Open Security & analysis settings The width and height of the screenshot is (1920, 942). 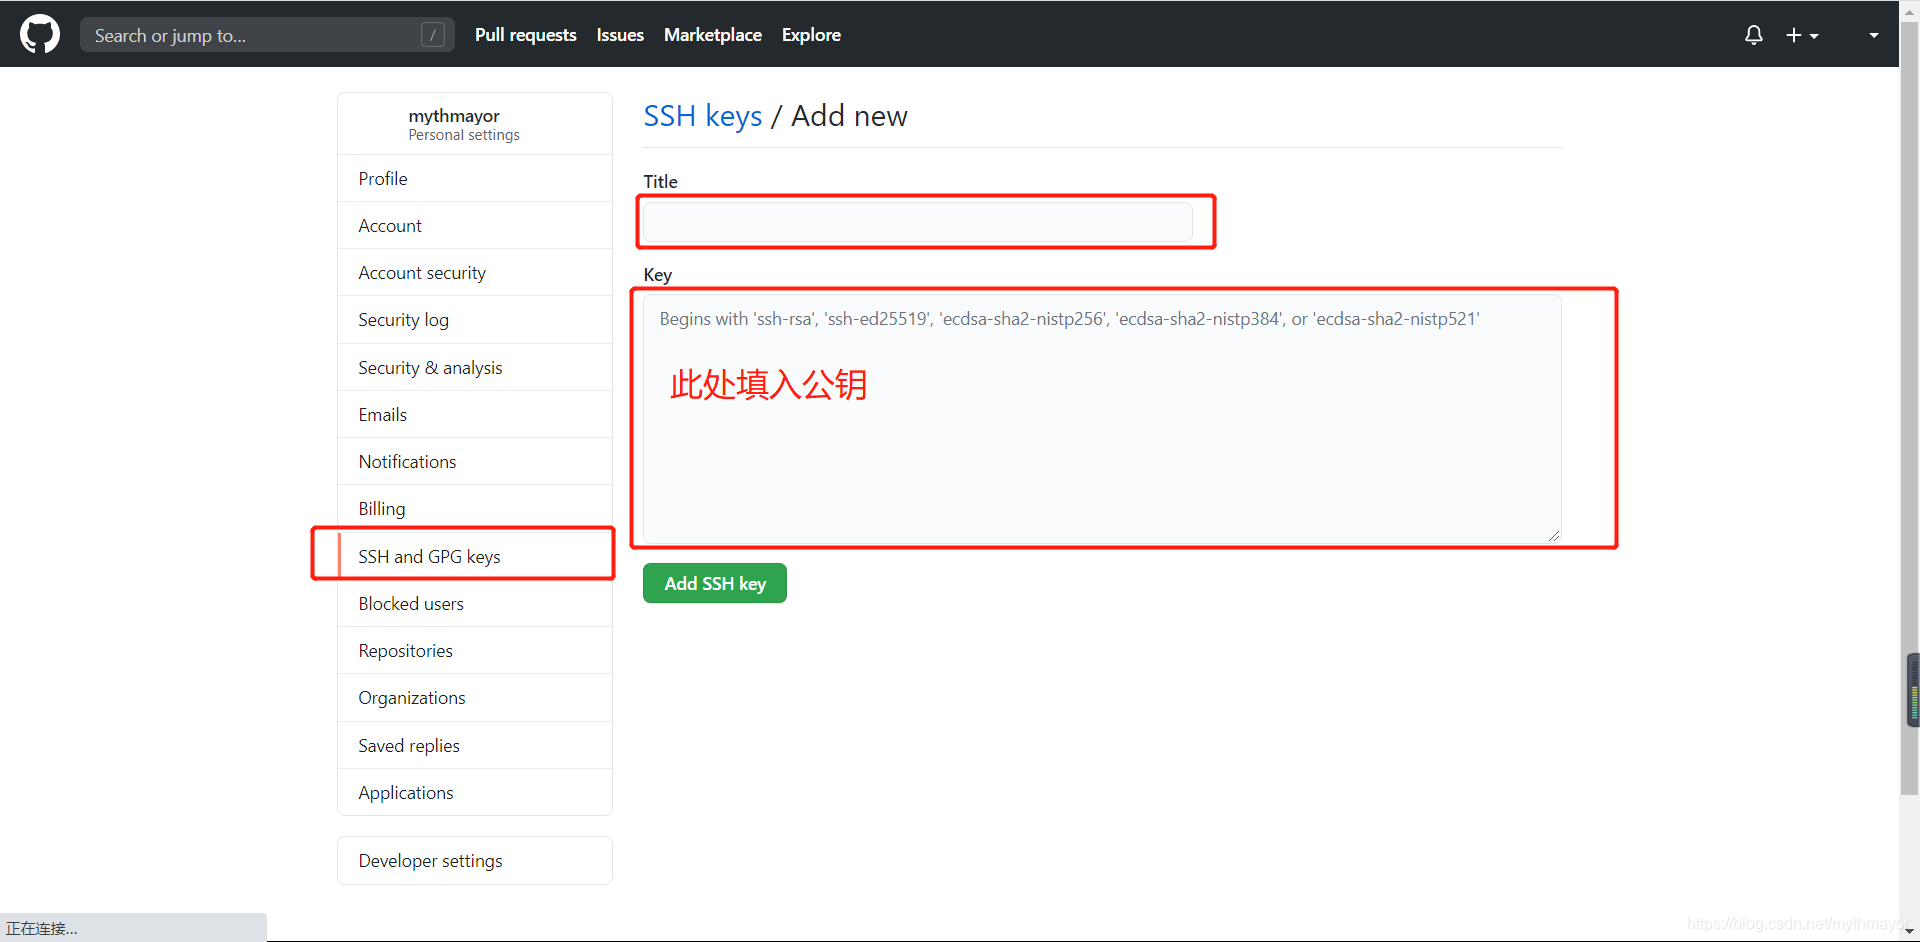[x=475, y=367]
